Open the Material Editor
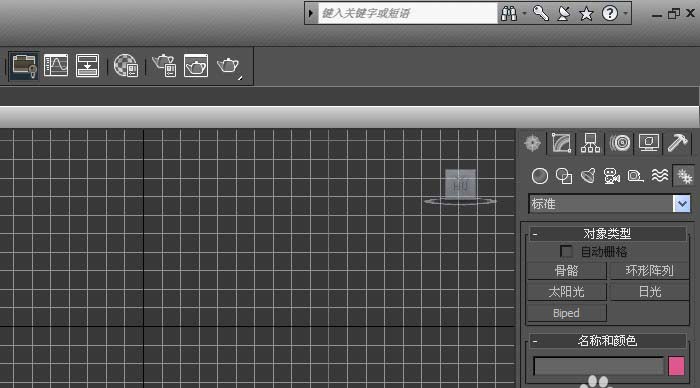This screenshot has width=700, height=388. tap(125, 66)
